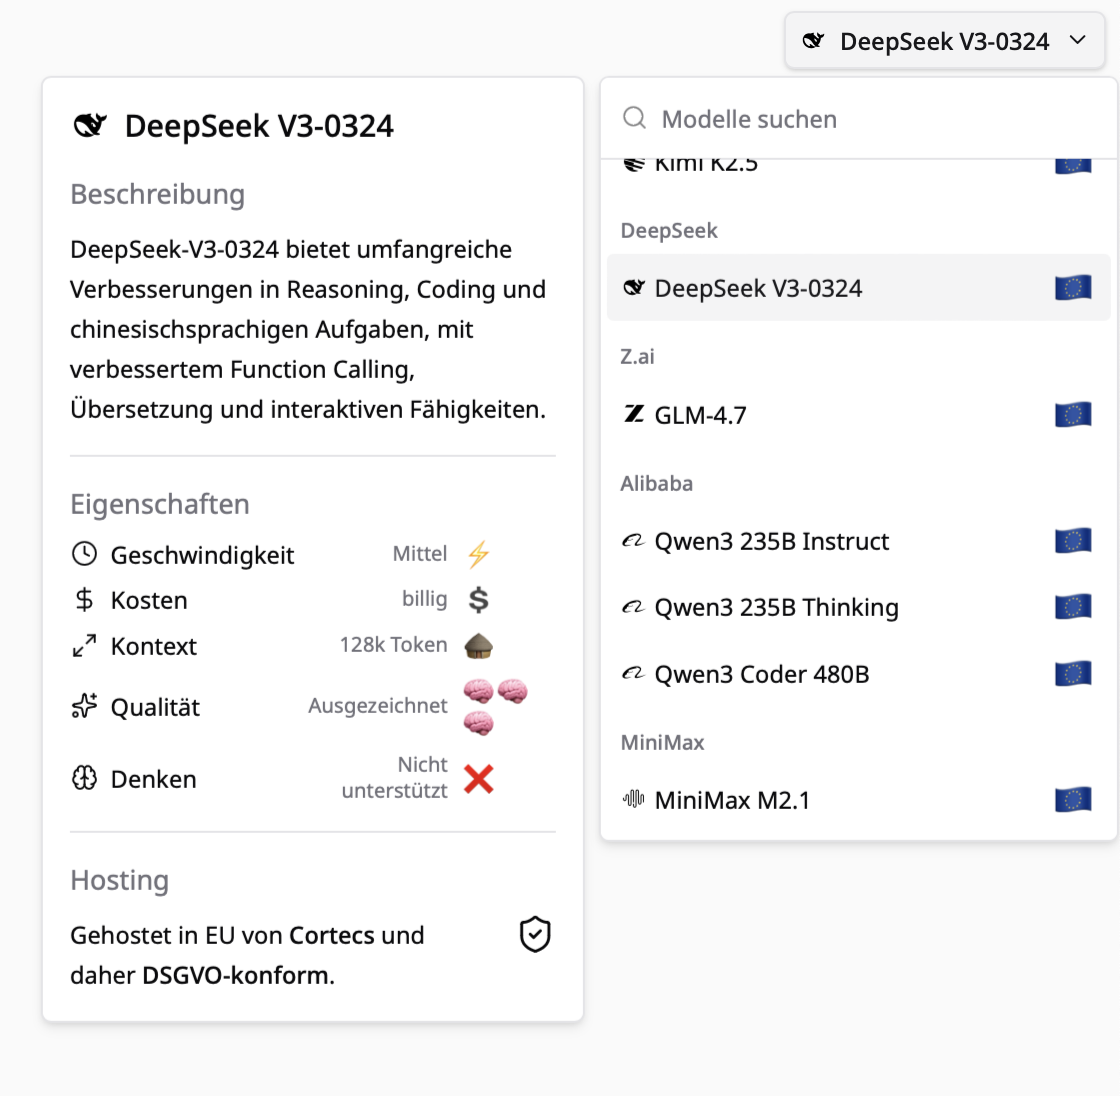Select Qwen3 Coder 480B from the list
The image size is (1120, 1096).
(762, 673)
